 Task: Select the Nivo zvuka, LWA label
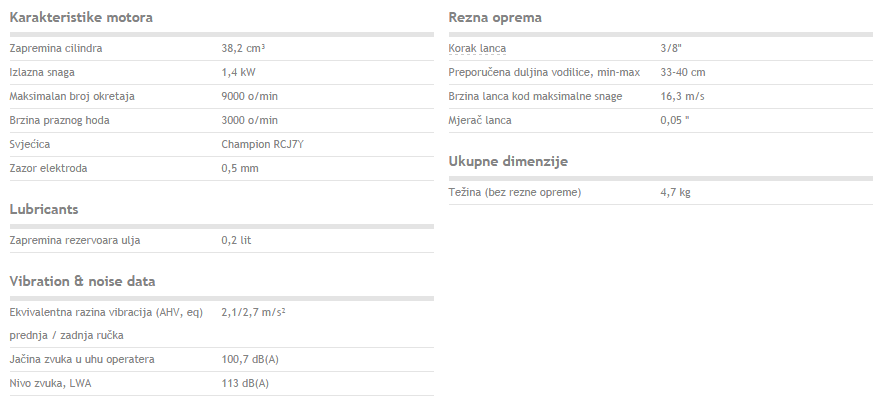50,384
